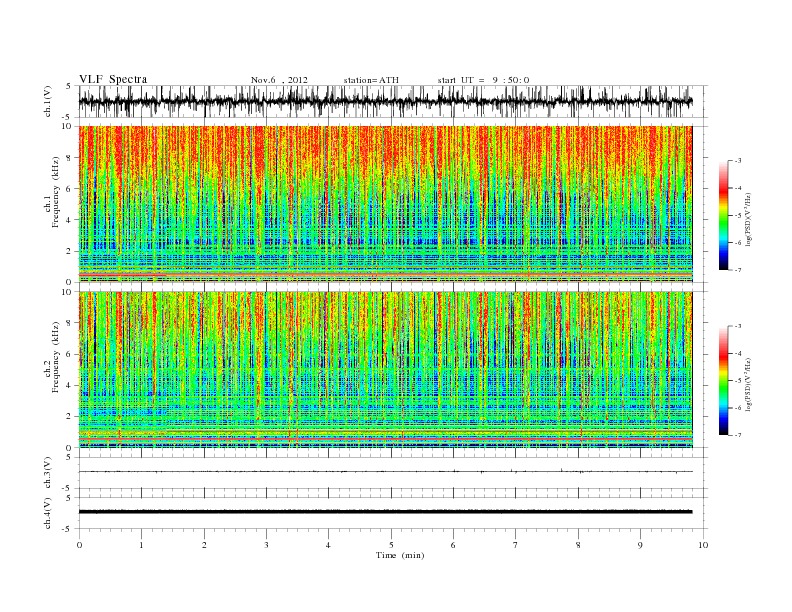The height and width of the screenshot is (612, 792).
Task: Click the time axis tick label "9"
Action: (640, 545)
